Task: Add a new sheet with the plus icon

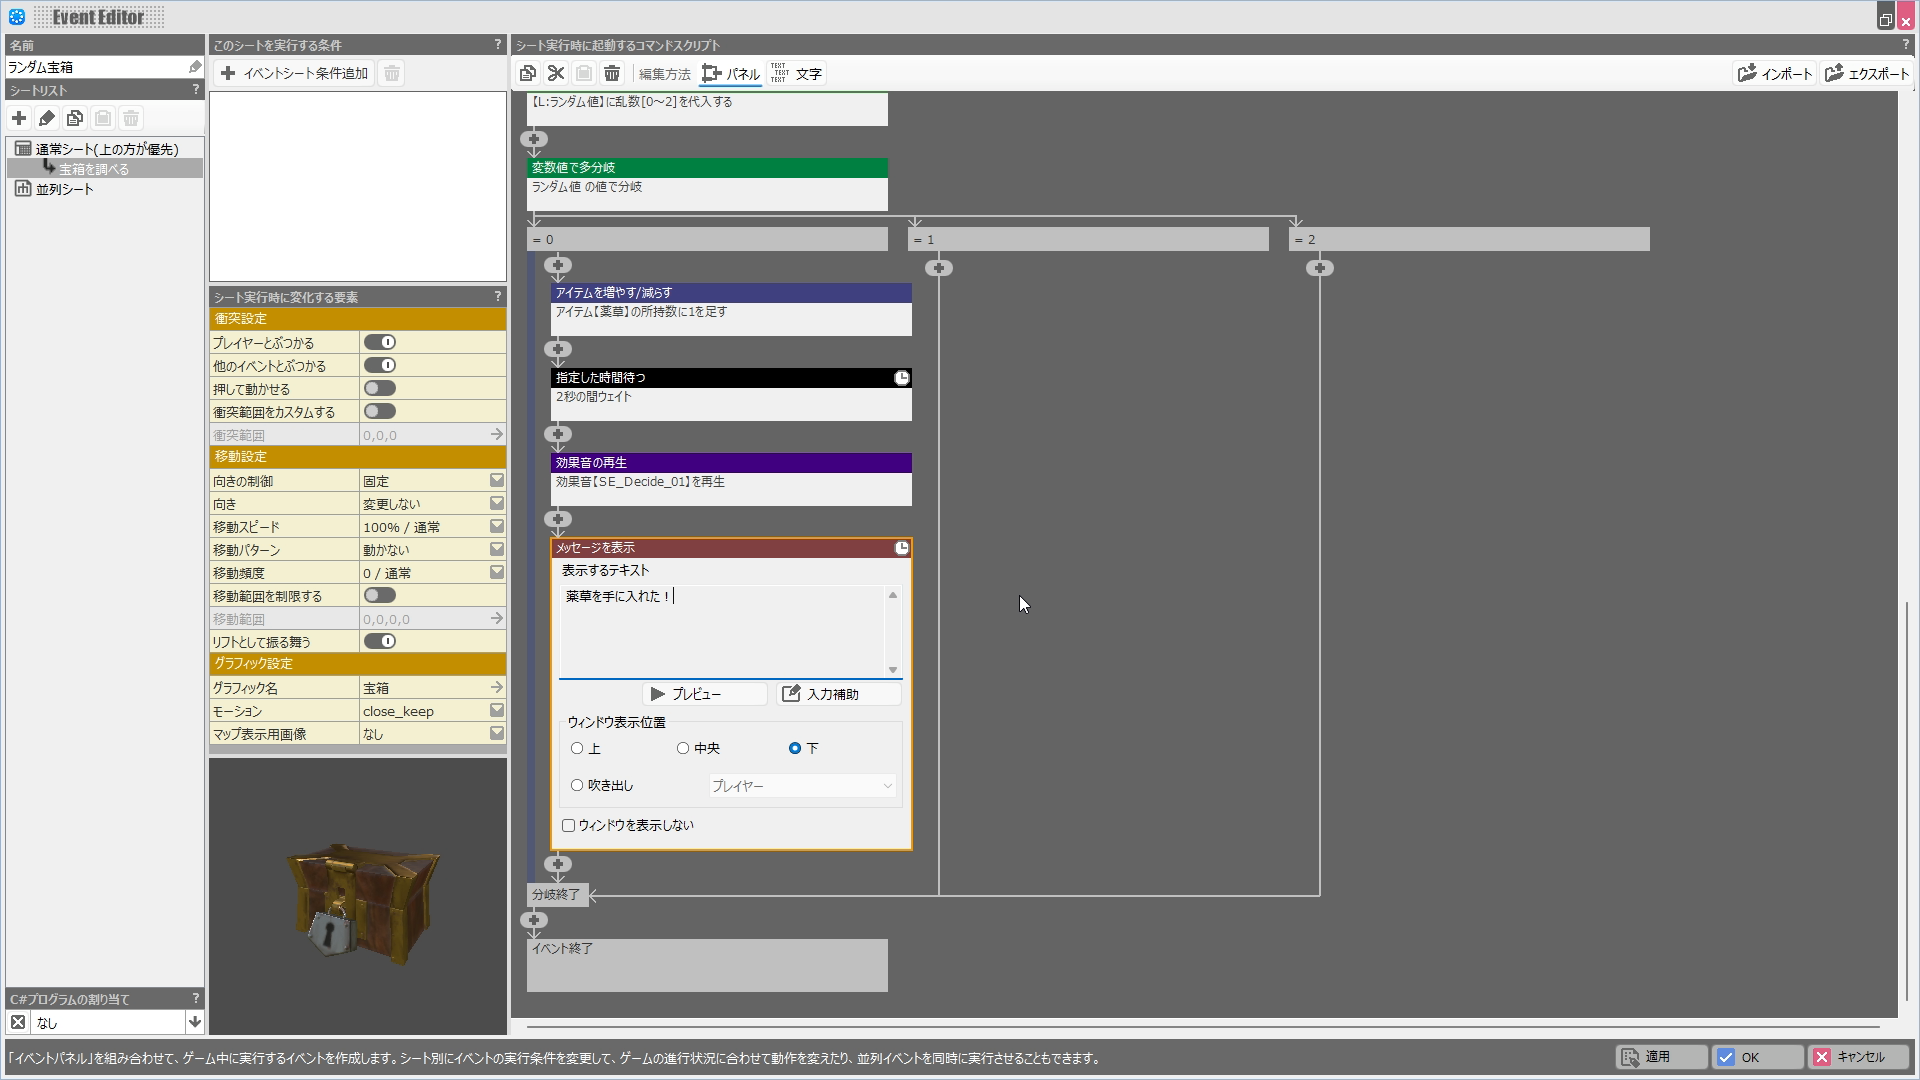Action: 19,118
